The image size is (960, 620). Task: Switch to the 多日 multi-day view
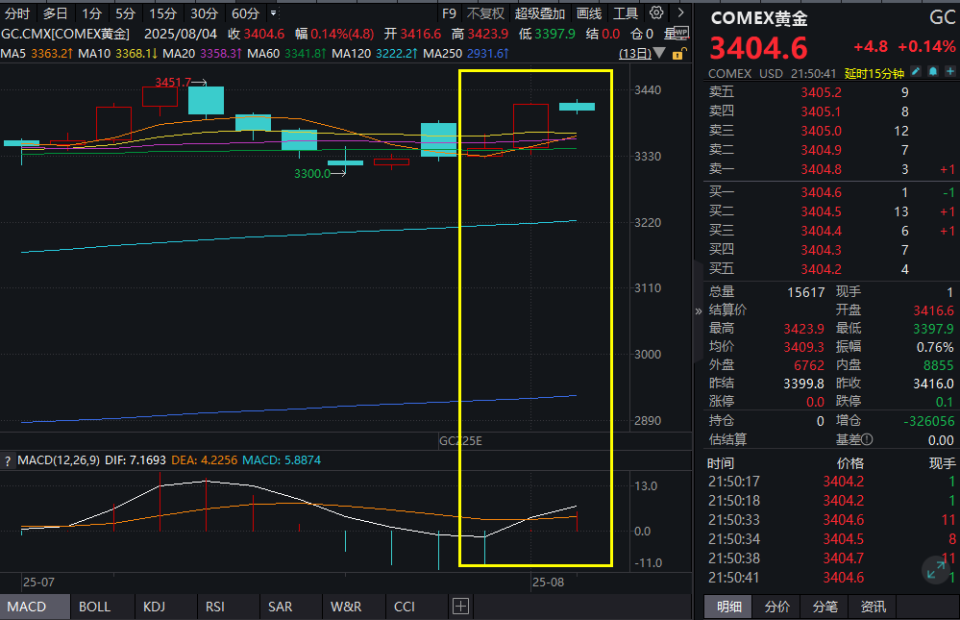coord(55,13)
